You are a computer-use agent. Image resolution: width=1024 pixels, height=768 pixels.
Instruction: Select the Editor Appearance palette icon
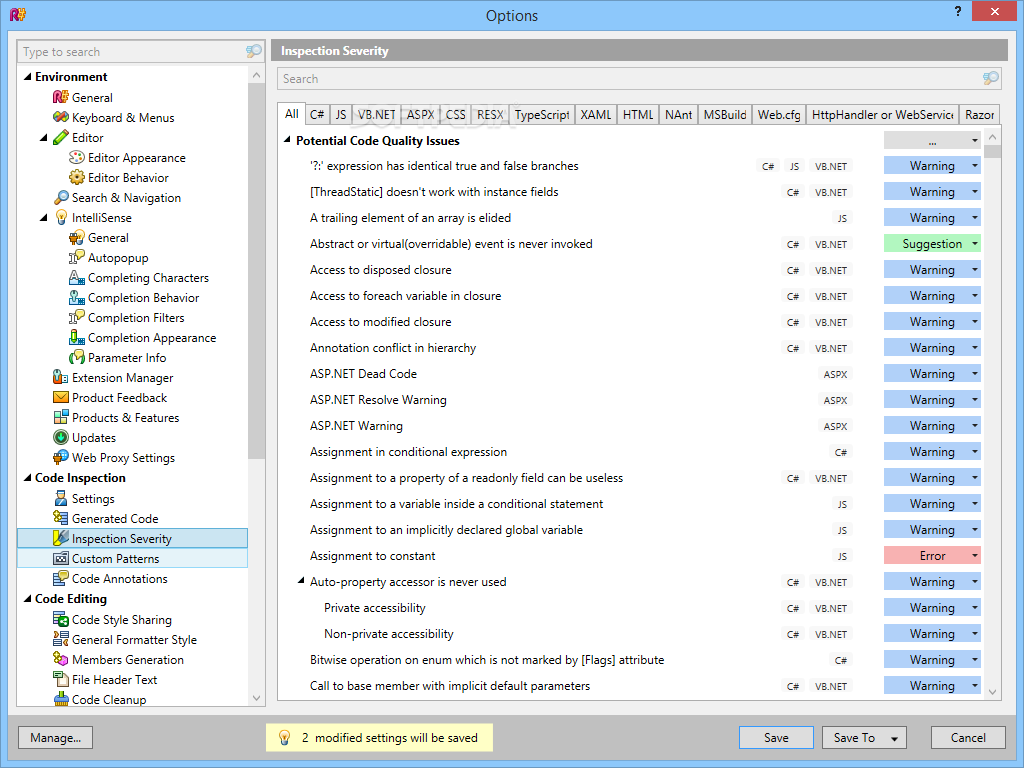pos(76,157)
